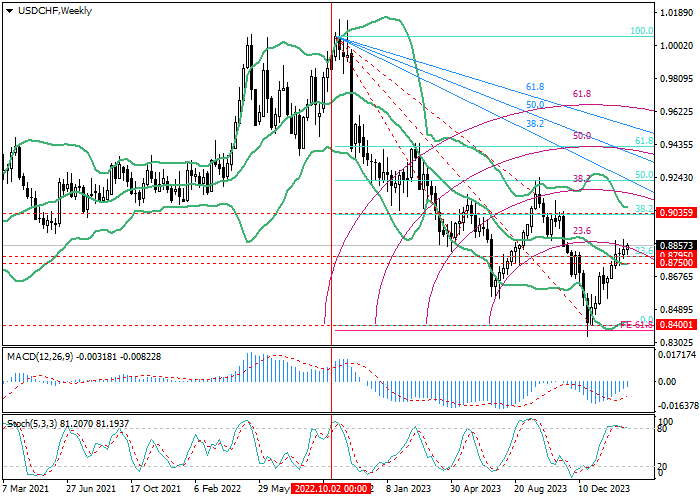Click the cyan 61.8 retracement label at right
Viewport: 700px width, 500px height.
pos(644,141)
